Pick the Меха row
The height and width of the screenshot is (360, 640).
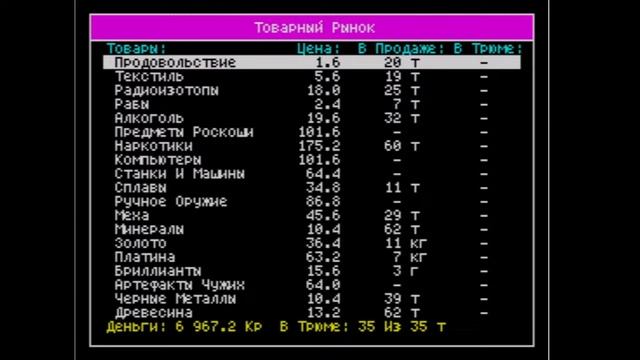(x=312, y=215)
